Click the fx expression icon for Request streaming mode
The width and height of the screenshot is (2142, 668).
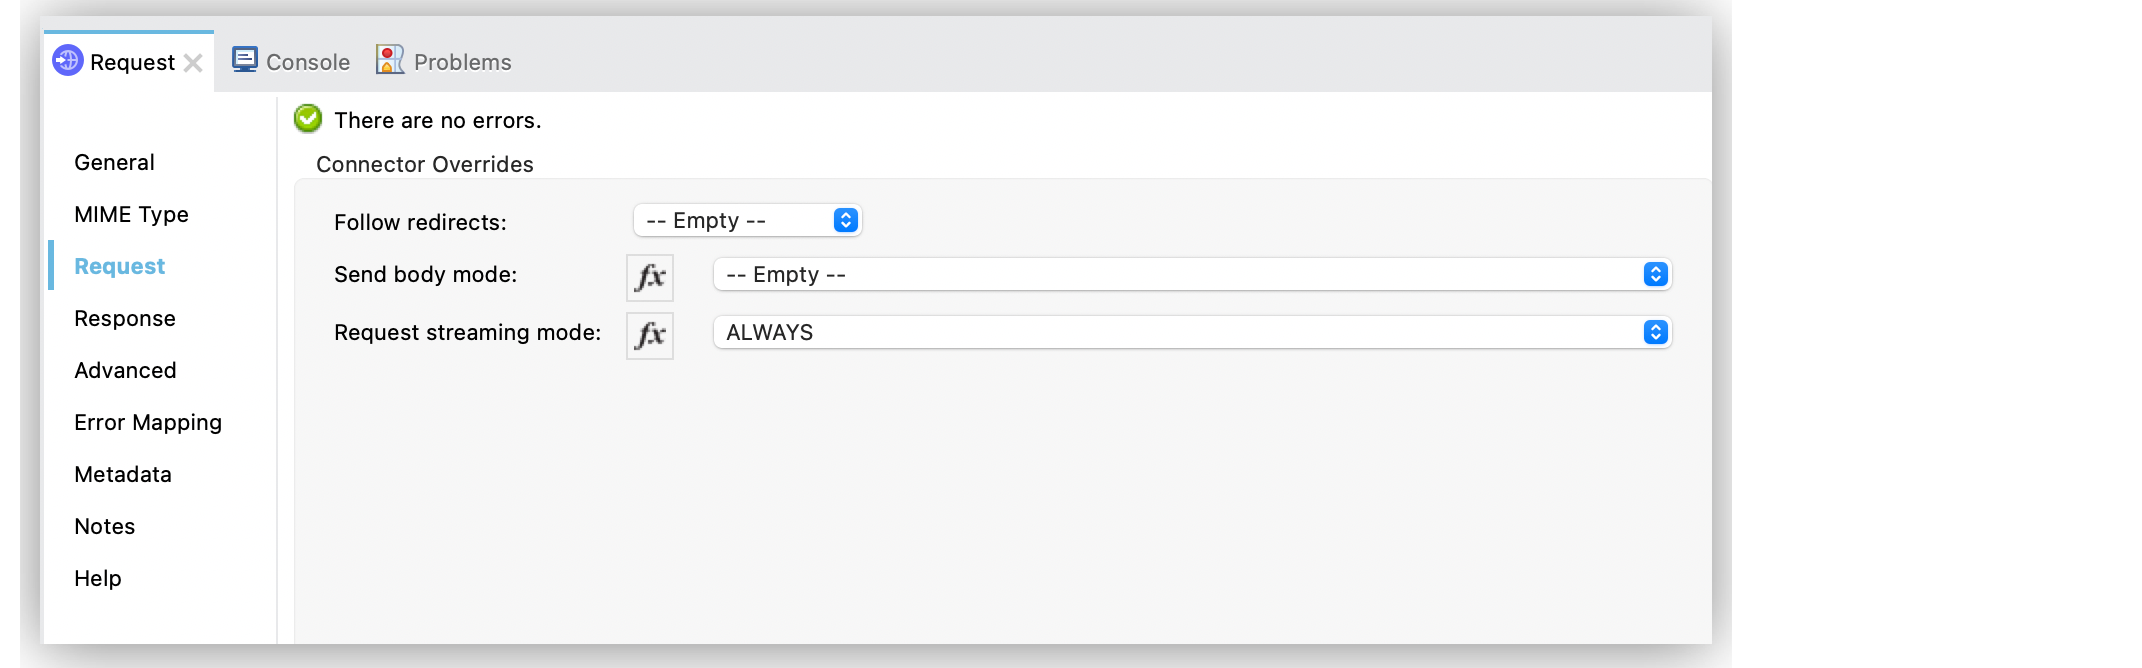[x=650, y=335]
